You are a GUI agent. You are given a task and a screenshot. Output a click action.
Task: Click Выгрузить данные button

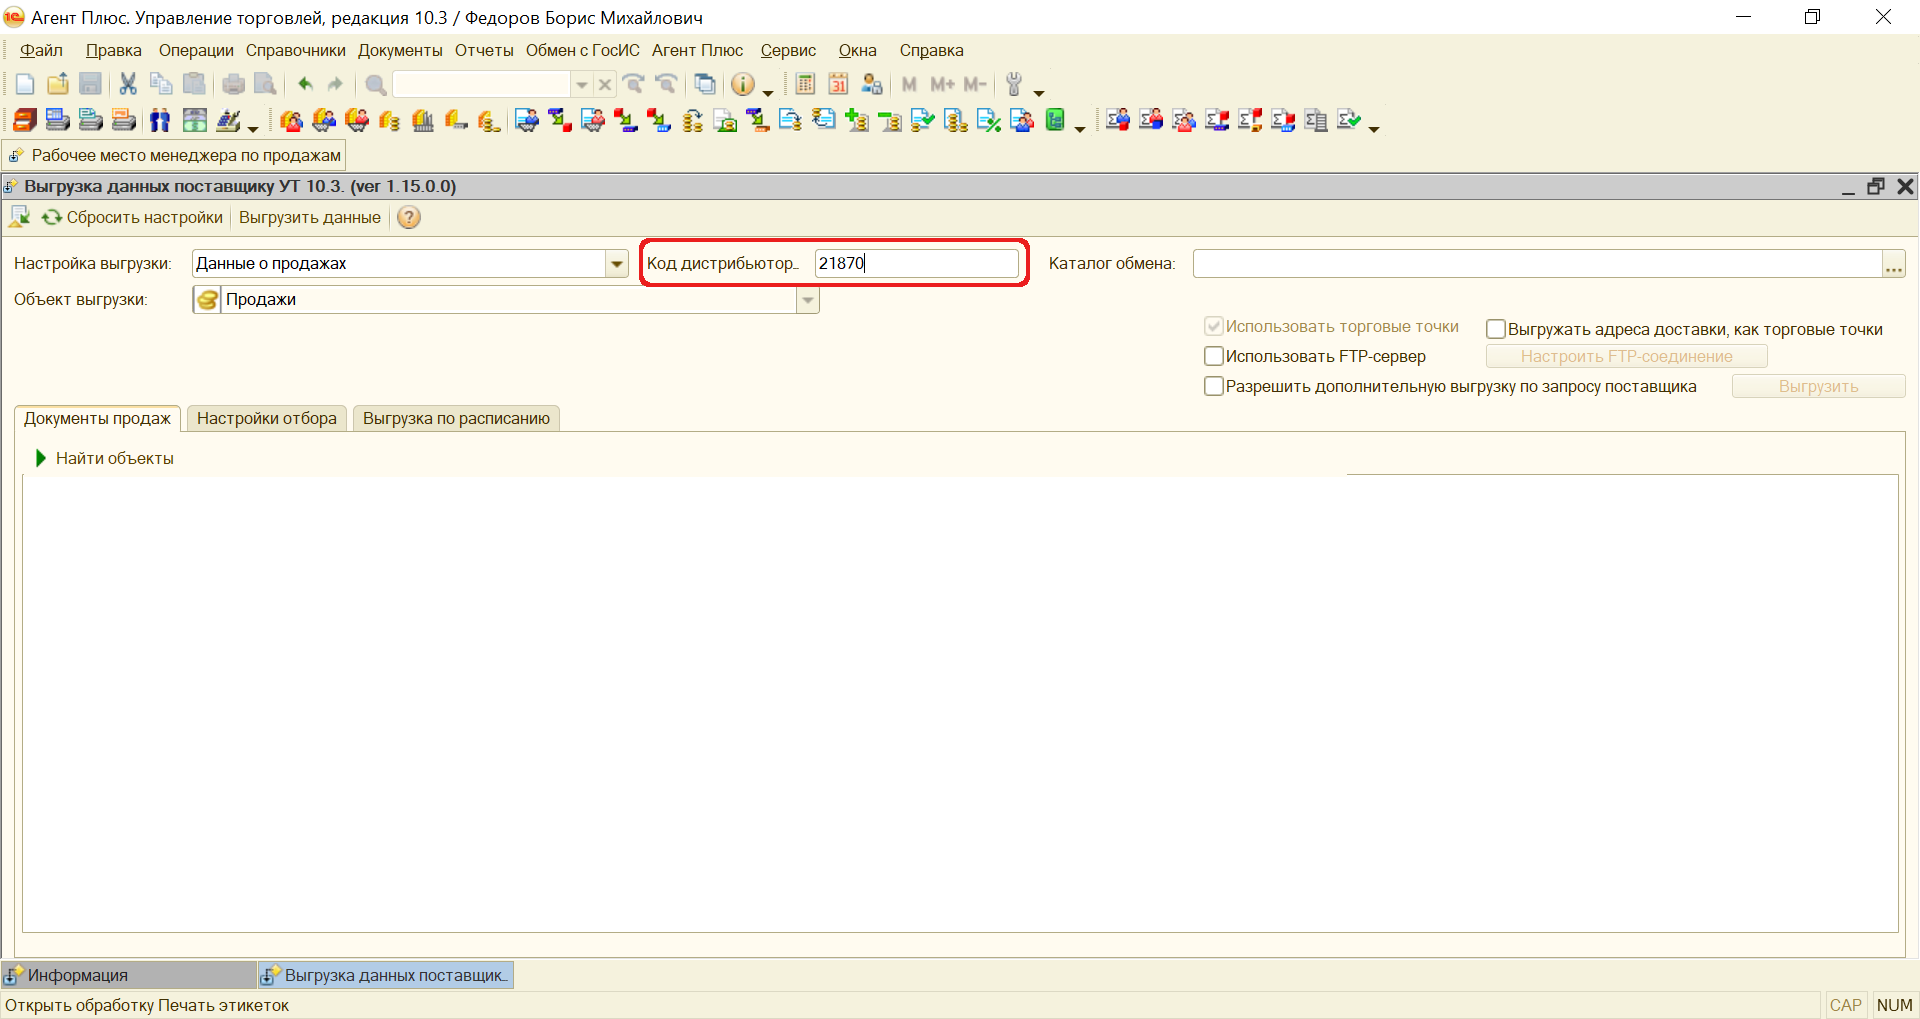(x=309, y=218)
